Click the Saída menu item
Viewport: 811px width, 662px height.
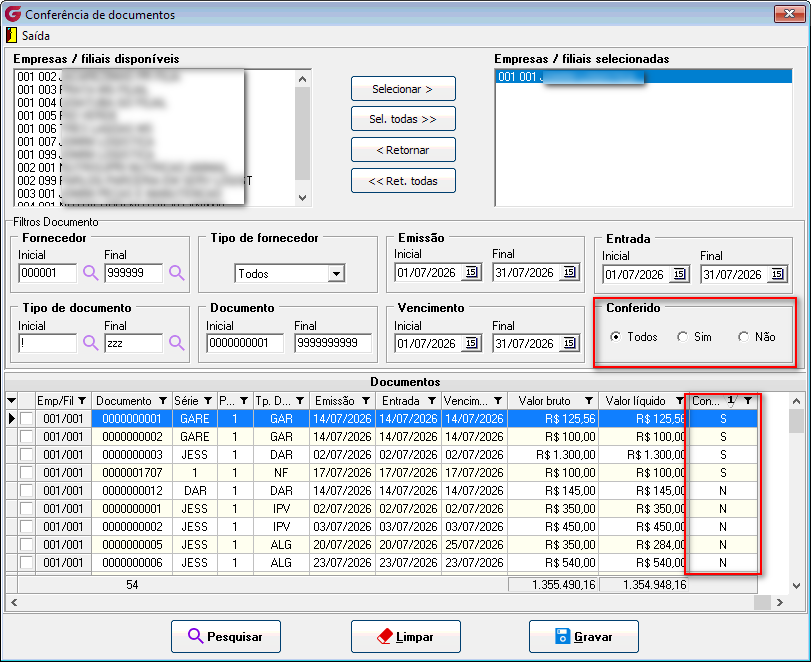tap(36, 36)
